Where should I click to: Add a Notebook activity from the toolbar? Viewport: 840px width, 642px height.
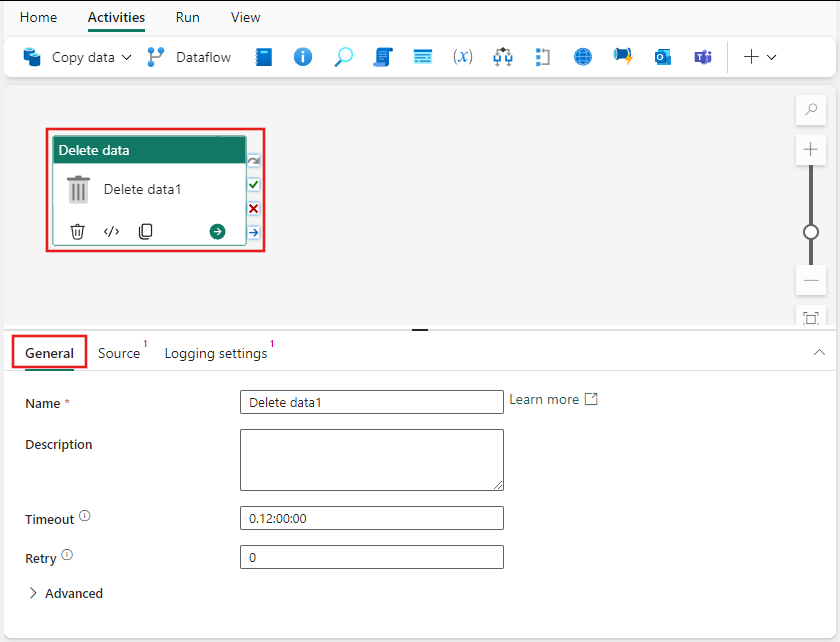click(263, 57)
